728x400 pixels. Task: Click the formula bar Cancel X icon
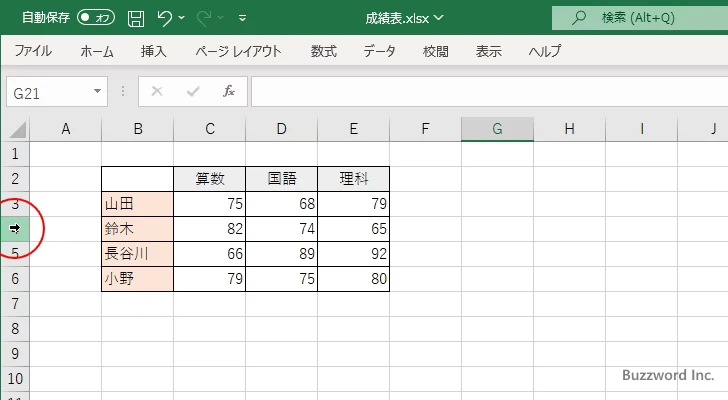pyautogui.click(x=157, y=91)
